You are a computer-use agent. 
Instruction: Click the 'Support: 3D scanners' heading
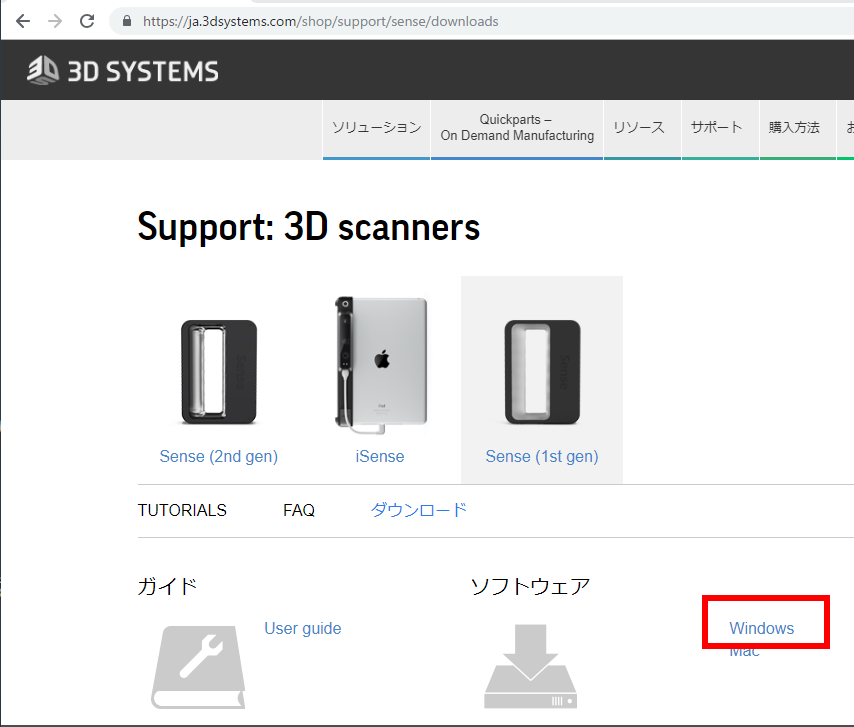point(309,227)
